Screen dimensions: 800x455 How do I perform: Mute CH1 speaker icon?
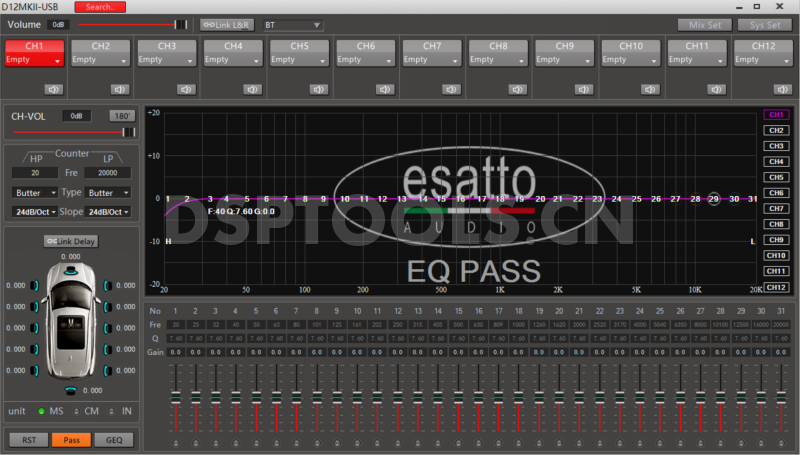(x=53, y=90)
